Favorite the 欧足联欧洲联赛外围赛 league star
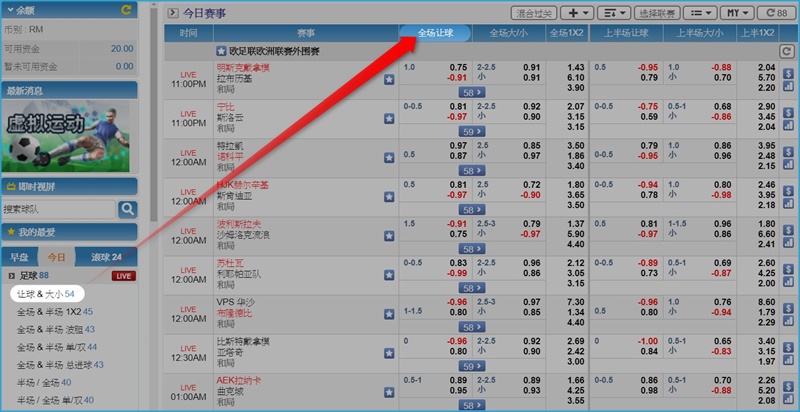Viewport: 800px width, 412px height. 221,51
